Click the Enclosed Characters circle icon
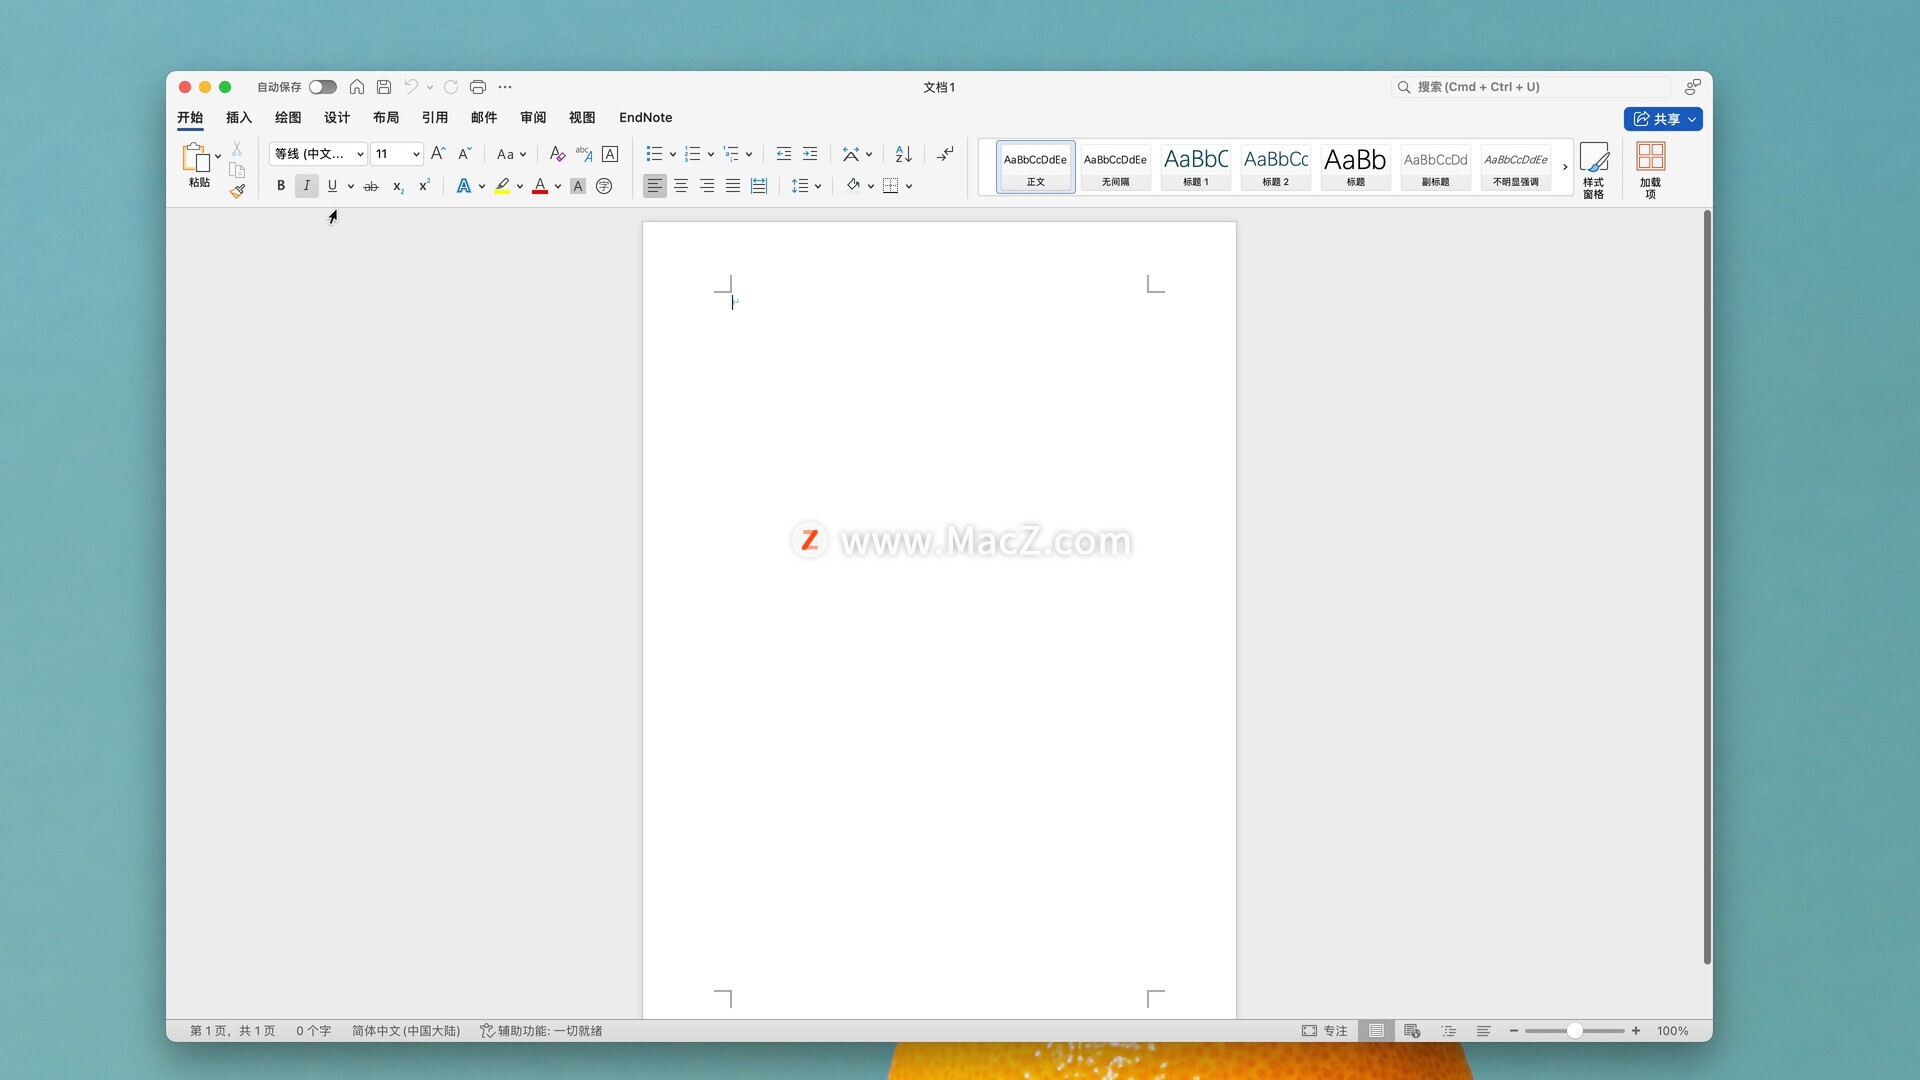This screenshot has height=1080, width=1920. (x=604, y=186)
